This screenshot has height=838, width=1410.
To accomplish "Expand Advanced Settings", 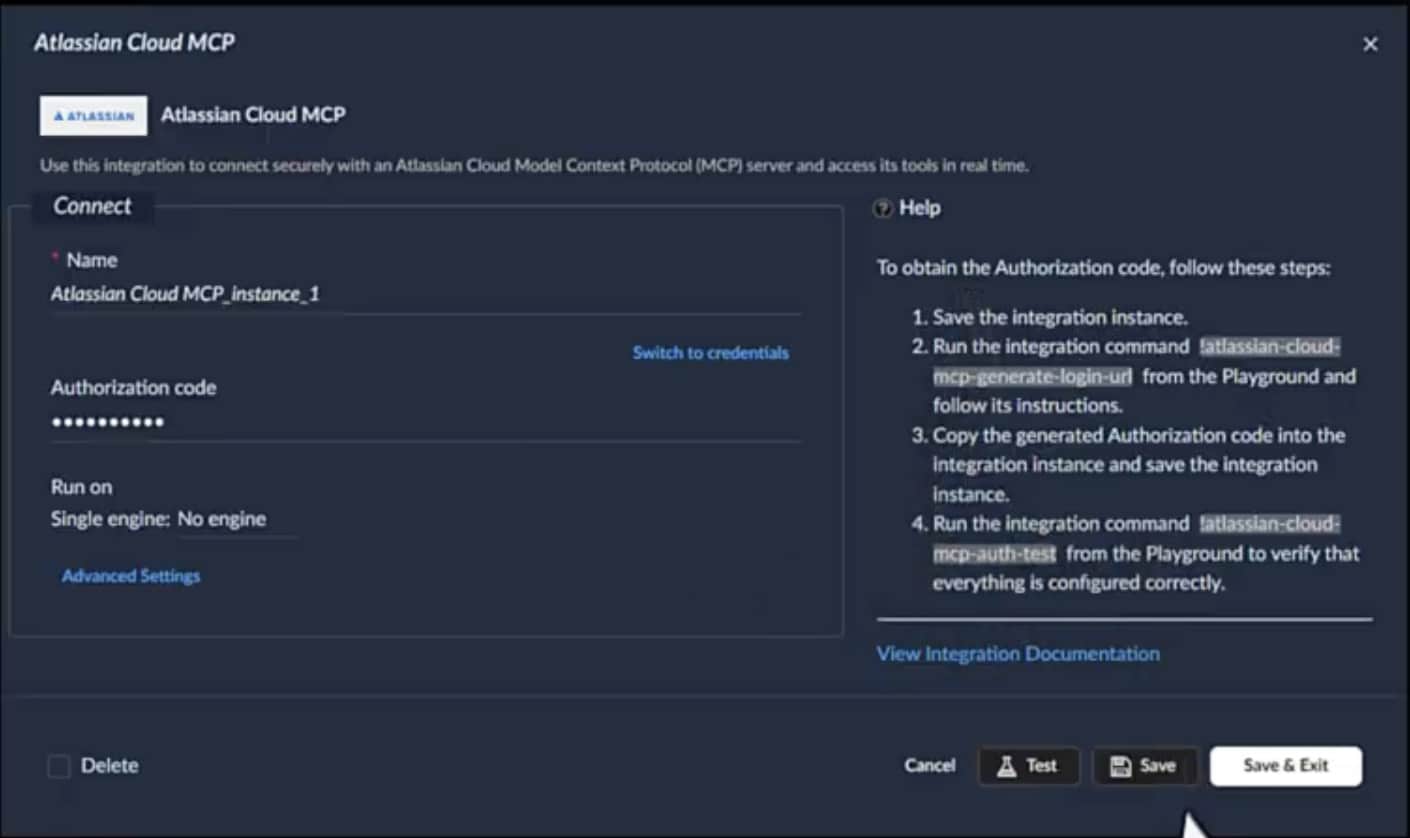I will tap(131, 576).
